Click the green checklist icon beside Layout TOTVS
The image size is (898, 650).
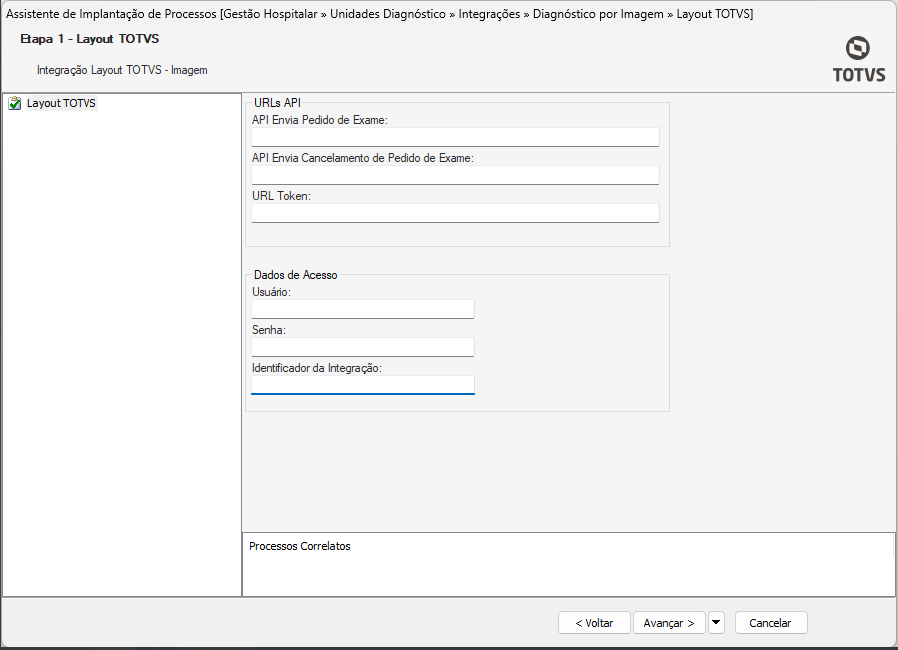coord(14,103)
